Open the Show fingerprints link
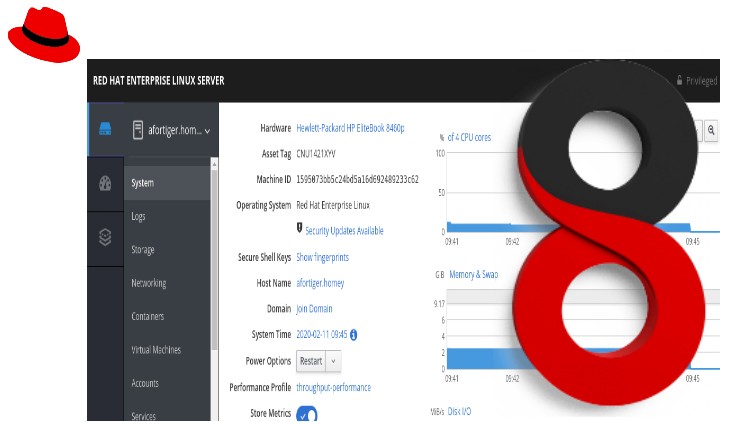The width and height of the screenshot is (750, 422). point(322,257)
